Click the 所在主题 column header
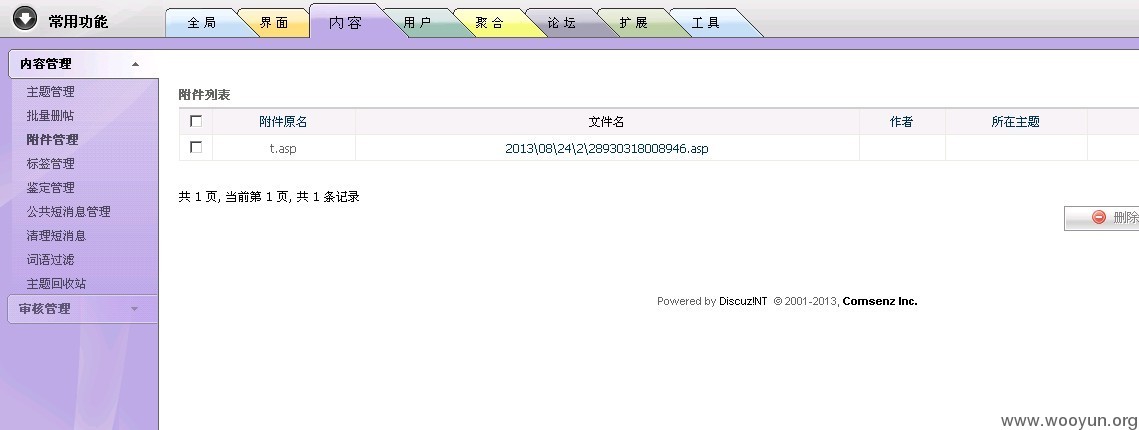The width and height of the screenshot is (1139, 430). click(1016, 122)
